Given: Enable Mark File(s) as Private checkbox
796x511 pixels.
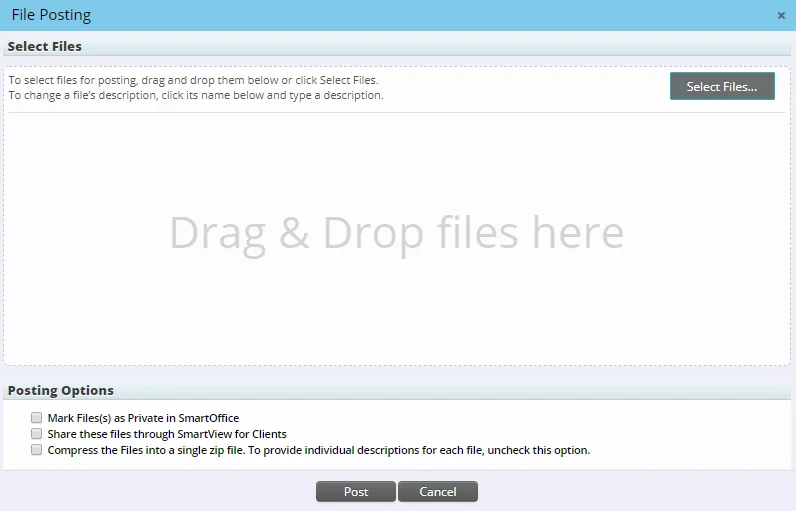Looking at the screenshot, I should [x=37, y=418].
